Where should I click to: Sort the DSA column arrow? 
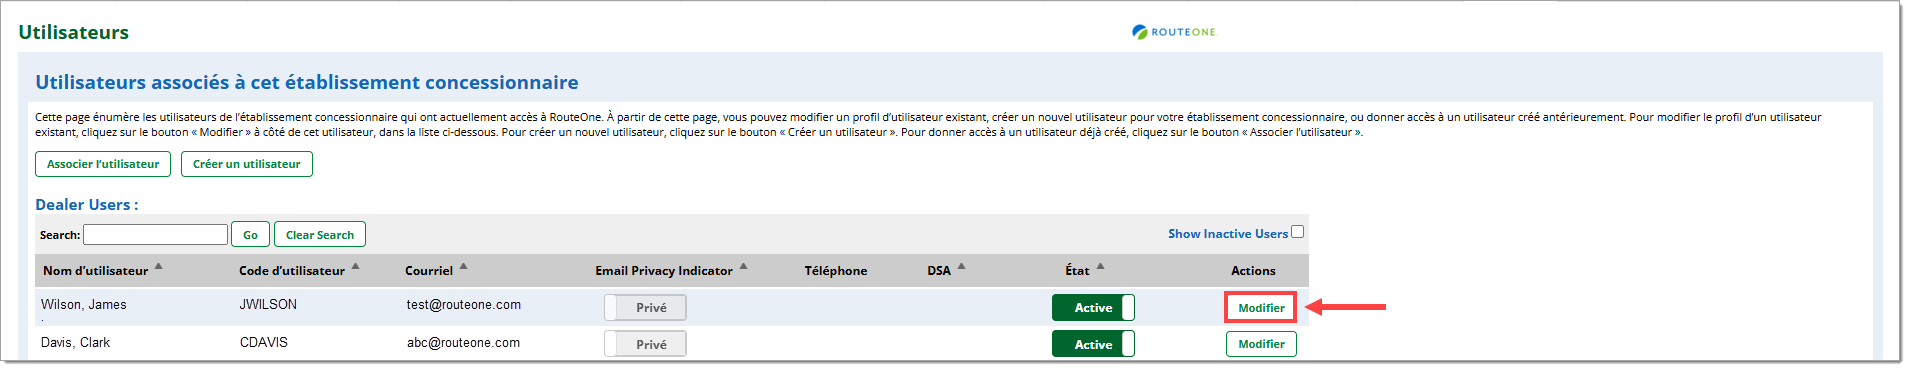pyautogui.click(x=961, y=266)
